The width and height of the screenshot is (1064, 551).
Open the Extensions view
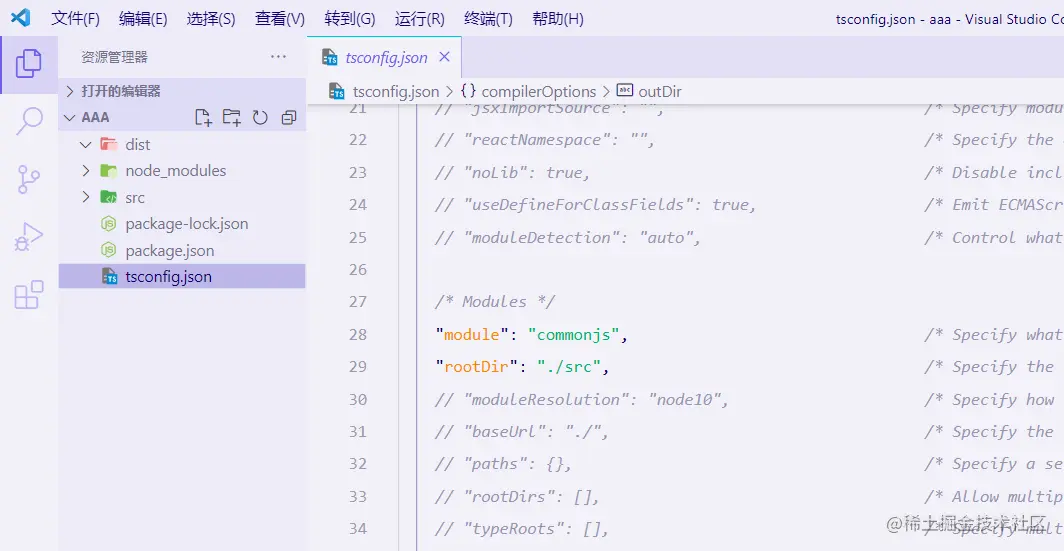click(28, 295)
